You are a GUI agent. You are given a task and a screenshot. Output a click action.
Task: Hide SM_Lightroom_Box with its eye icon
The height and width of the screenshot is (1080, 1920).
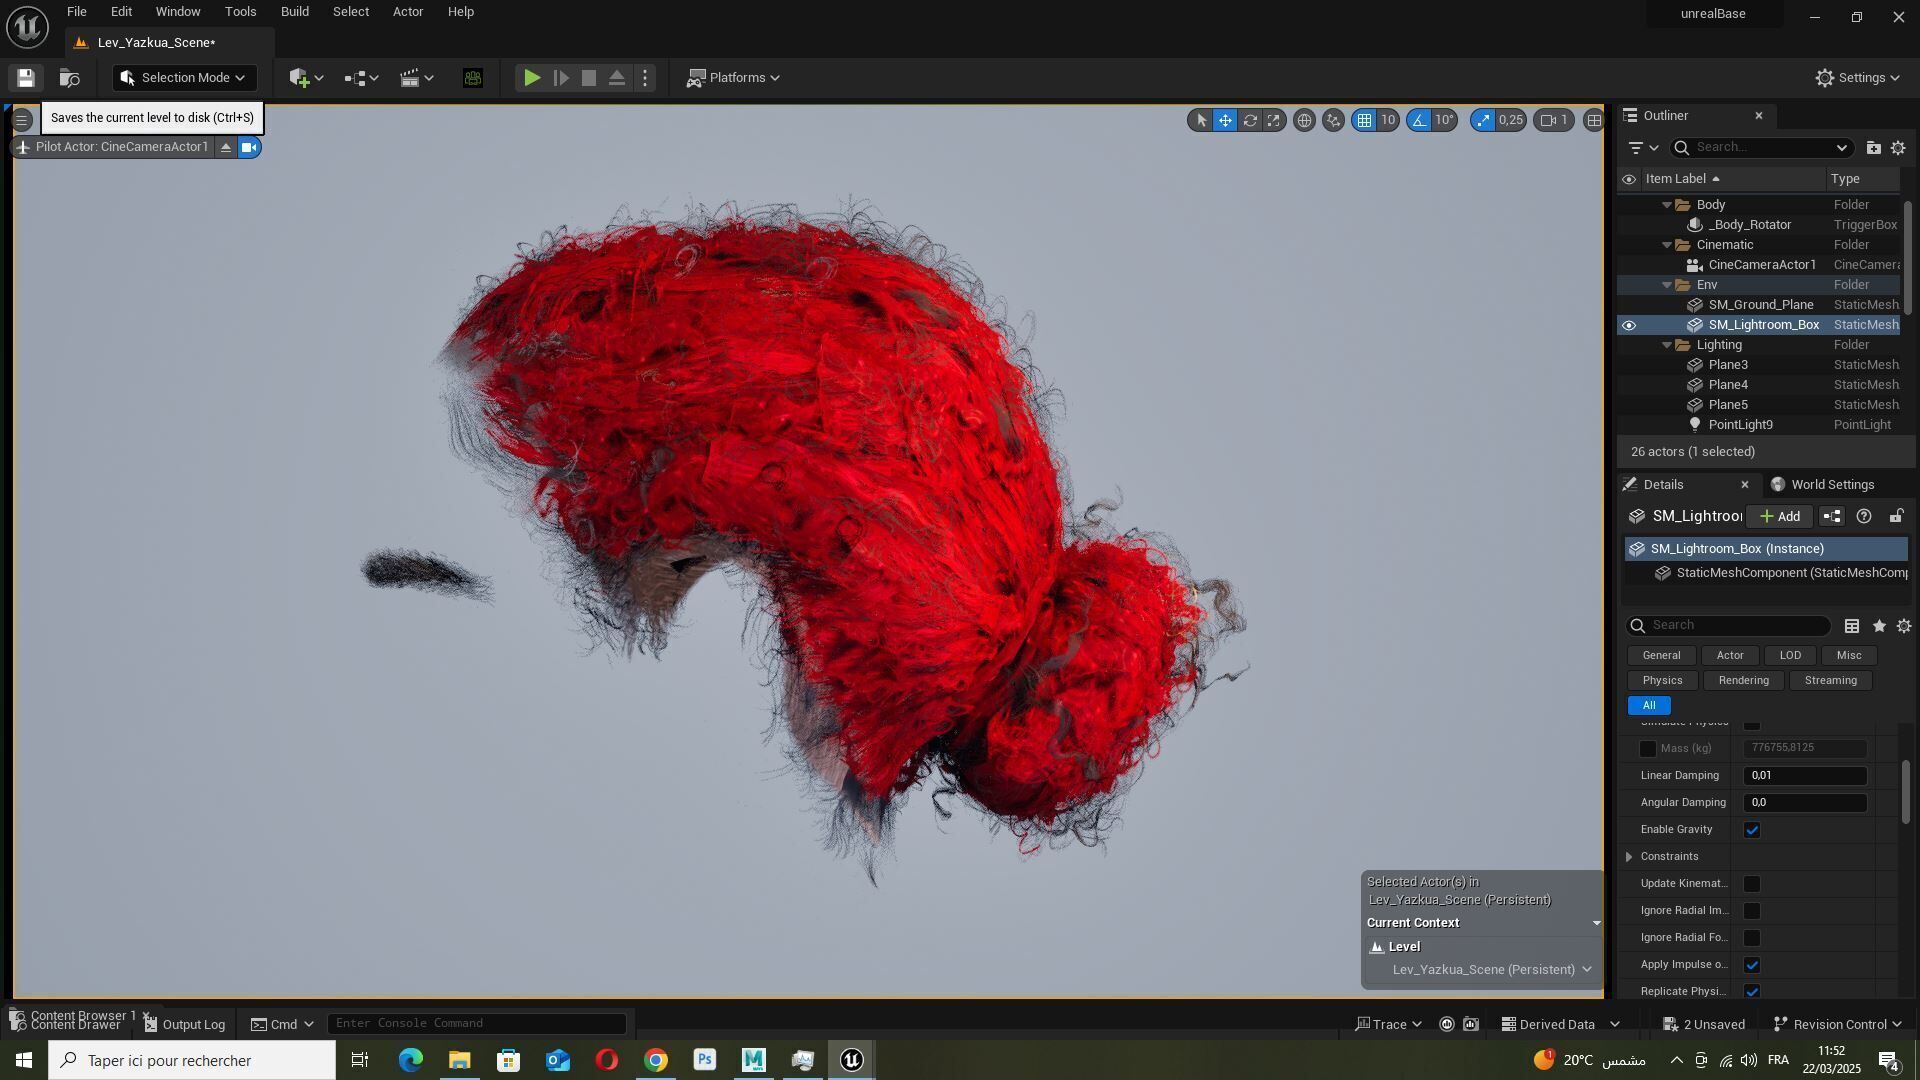[x=1629, y=325]
